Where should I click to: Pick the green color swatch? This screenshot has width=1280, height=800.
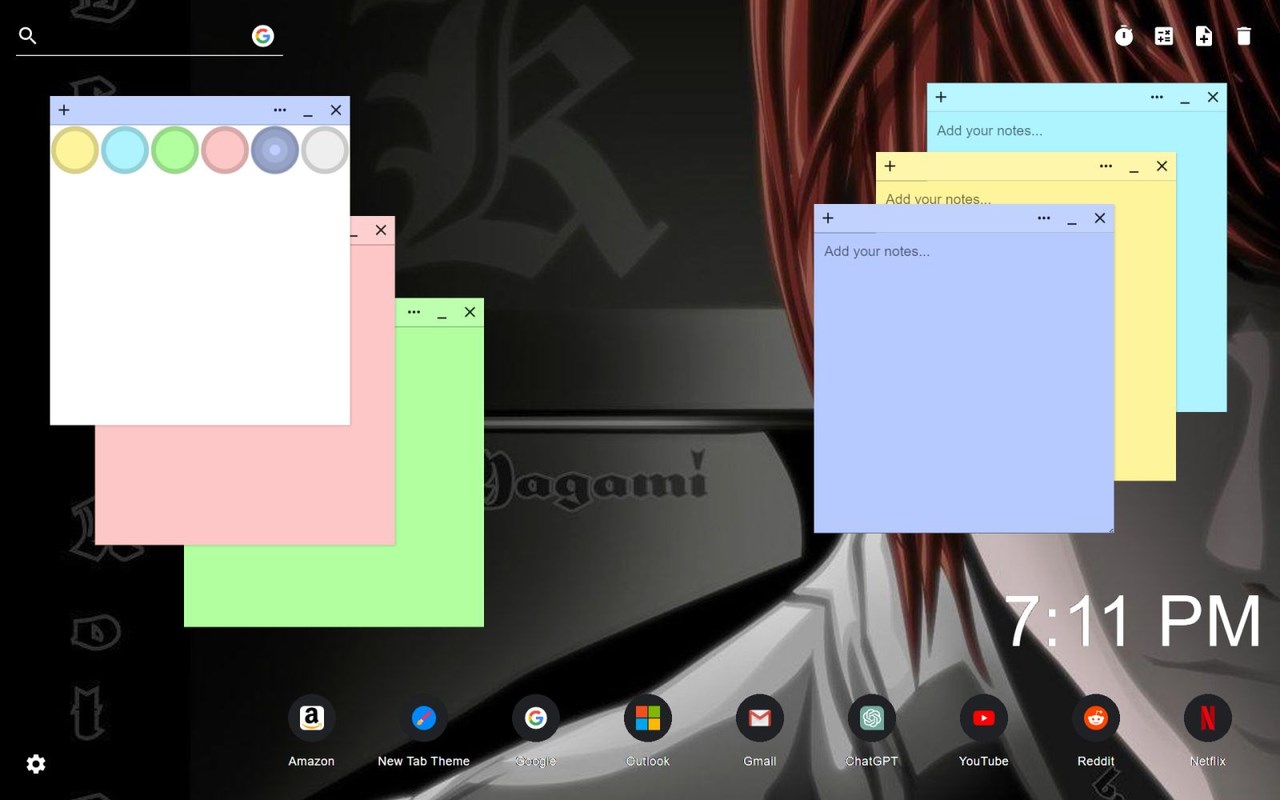pyautogui.click(x=175, y=150)
